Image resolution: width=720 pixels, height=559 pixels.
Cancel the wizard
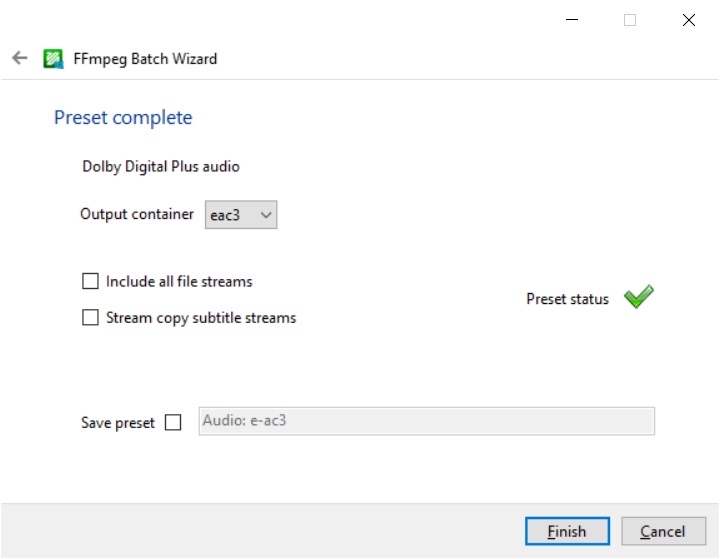tap(664, 531)
